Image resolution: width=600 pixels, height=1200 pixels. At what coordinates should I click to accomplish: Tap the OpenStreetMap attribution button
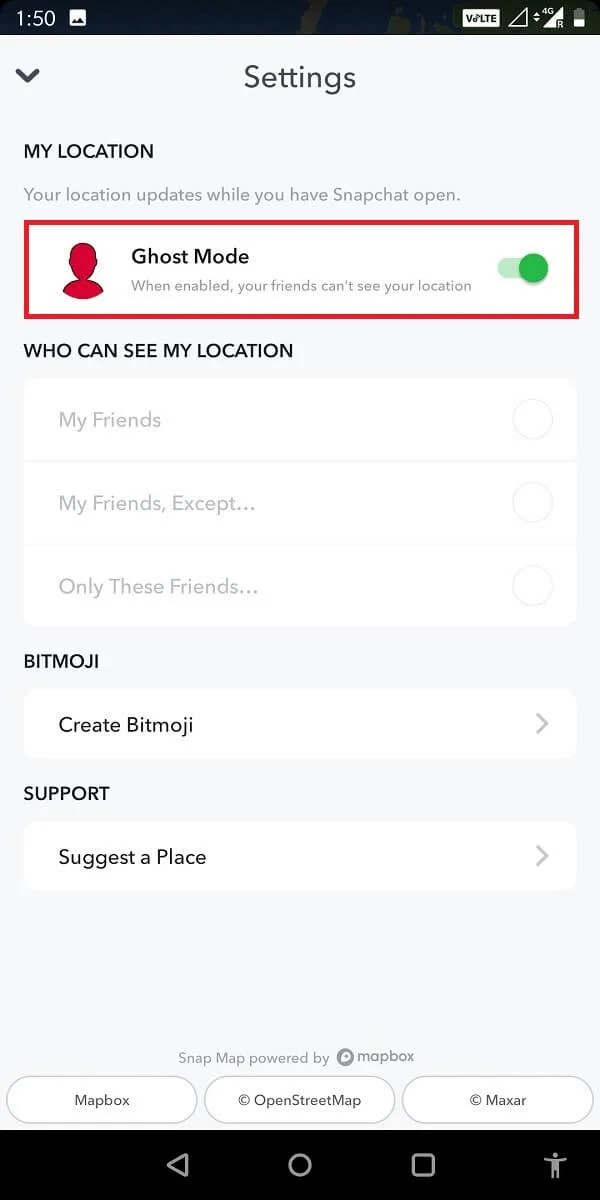click(x=299, y=1099)
